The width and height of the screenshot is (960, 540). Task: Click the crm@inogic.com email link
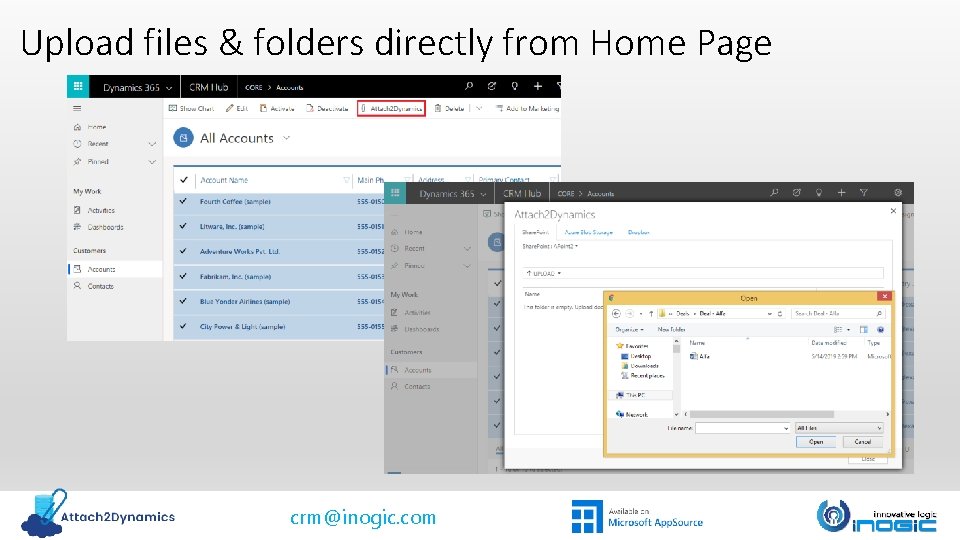(x=362, y=517)
